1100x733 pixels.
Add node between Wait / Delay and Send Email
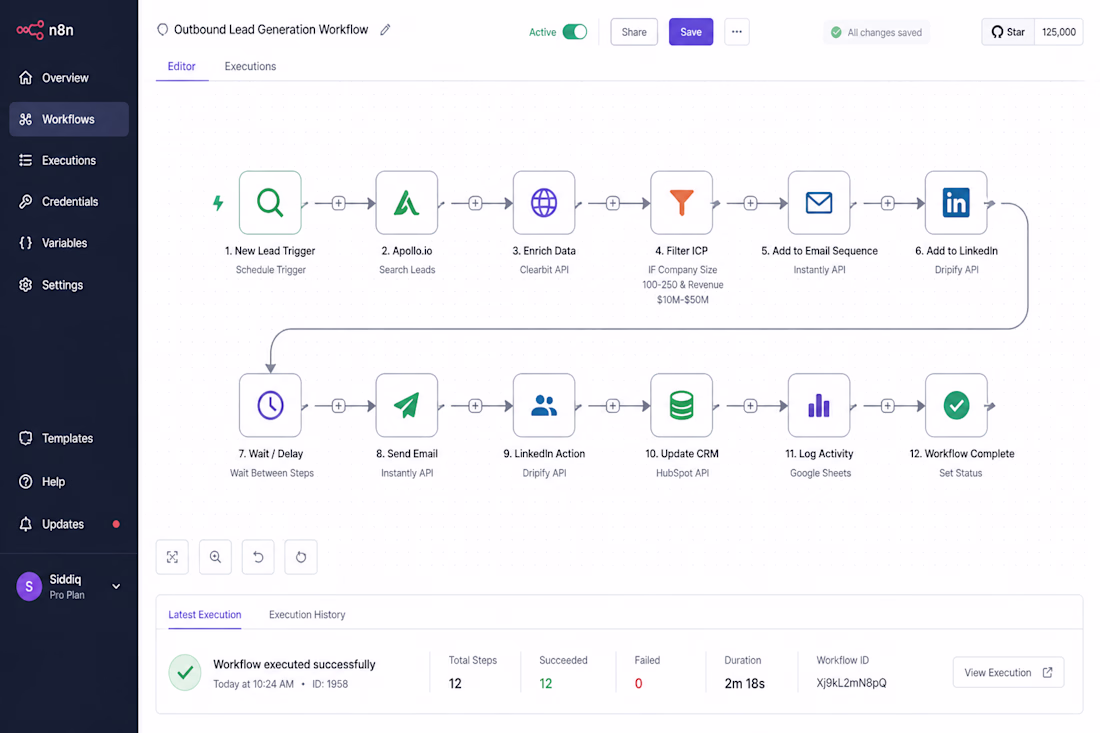click(x=338, y=405)
